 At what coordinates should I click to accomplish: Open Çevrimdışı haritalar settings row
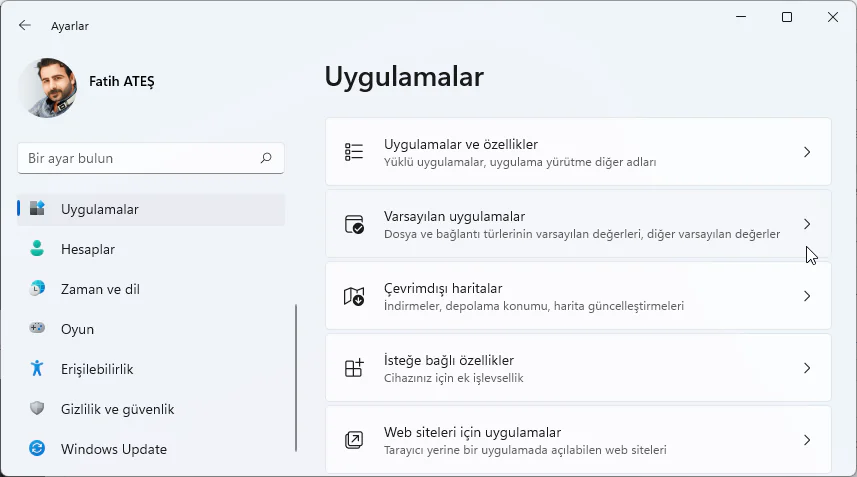578,296
